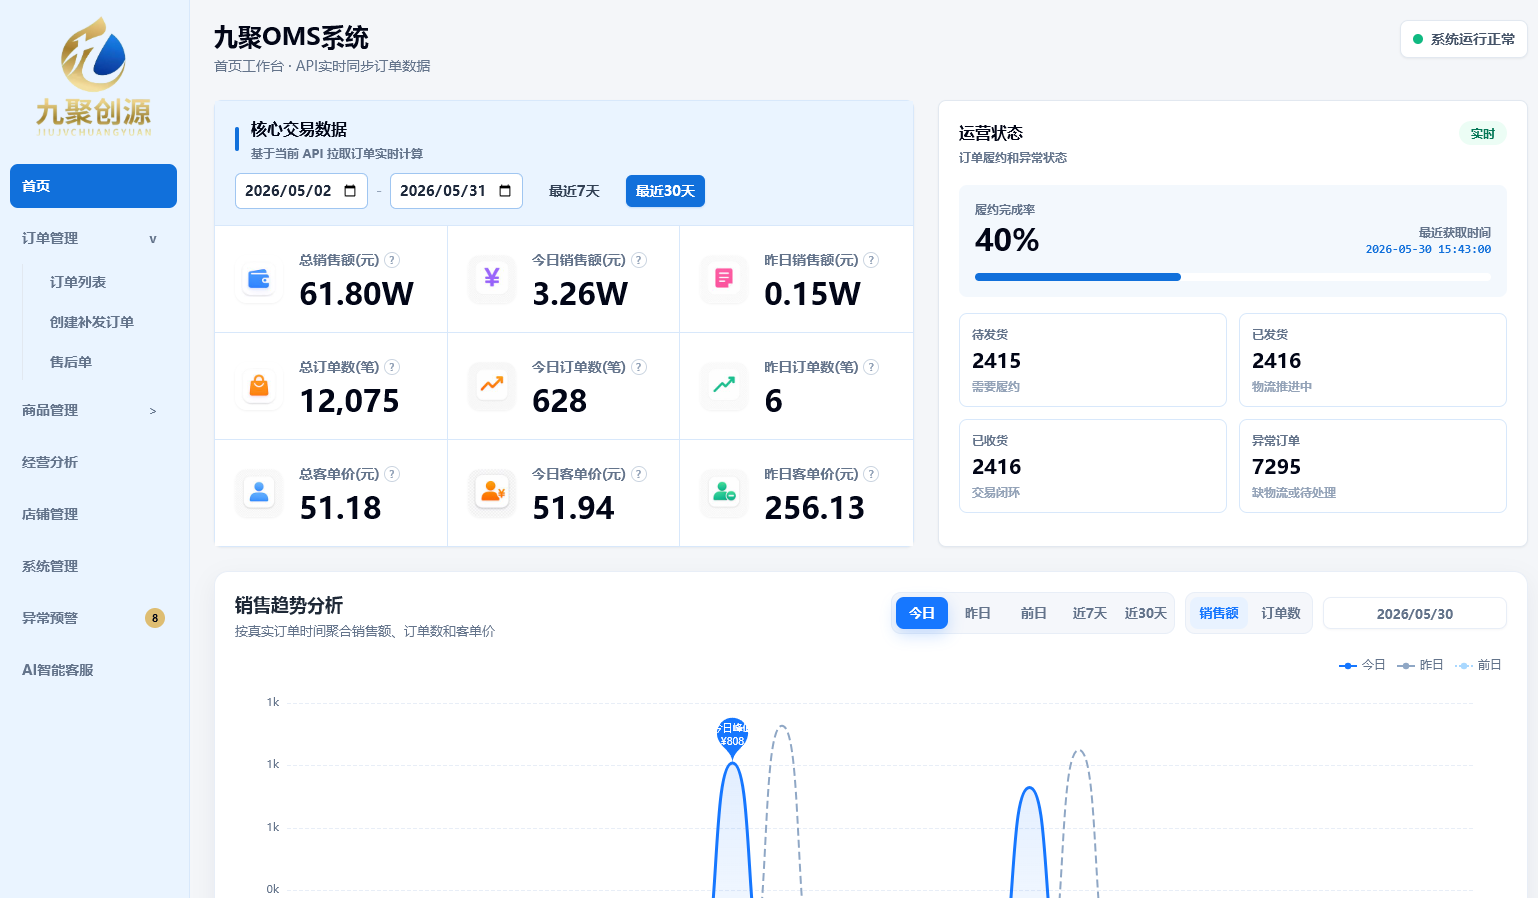Click the 异常预警 badge showing 8
The width and height of the screenshot is (1538, 898).
pos(155,618)
